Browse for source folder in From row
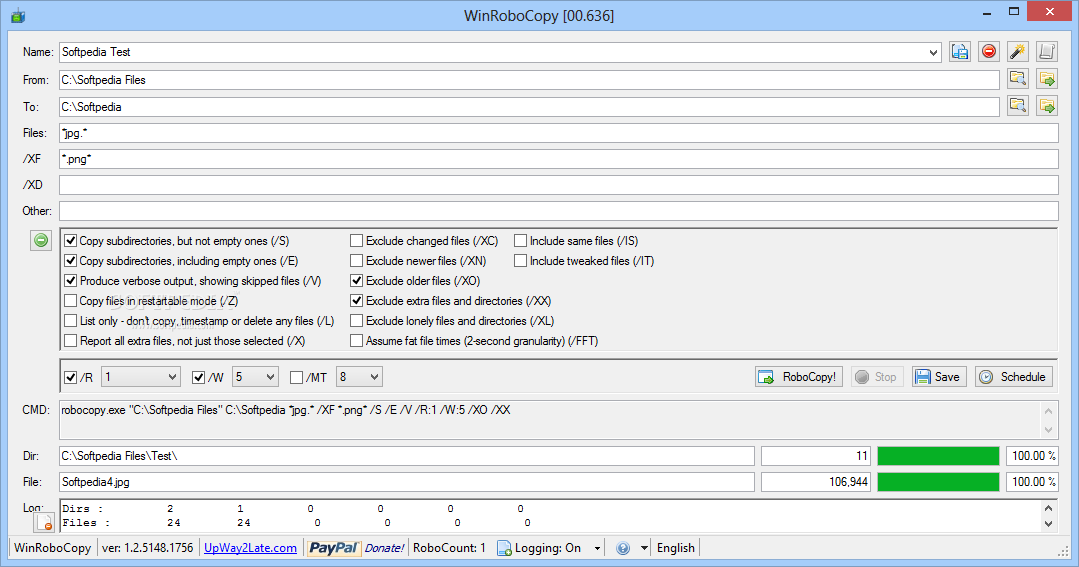The image size is (1079, 567). coord(1018,79)
